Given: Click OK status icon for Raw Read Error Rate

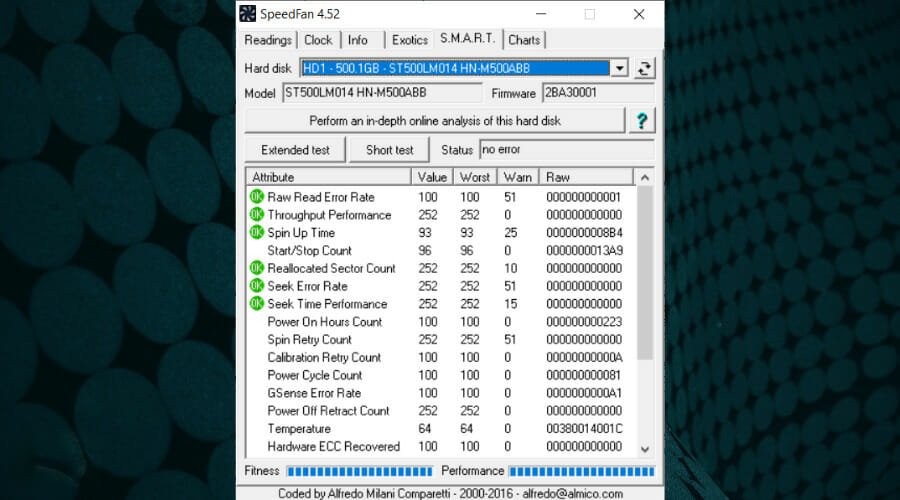Looking at the screenshot, I should (257, 197).
